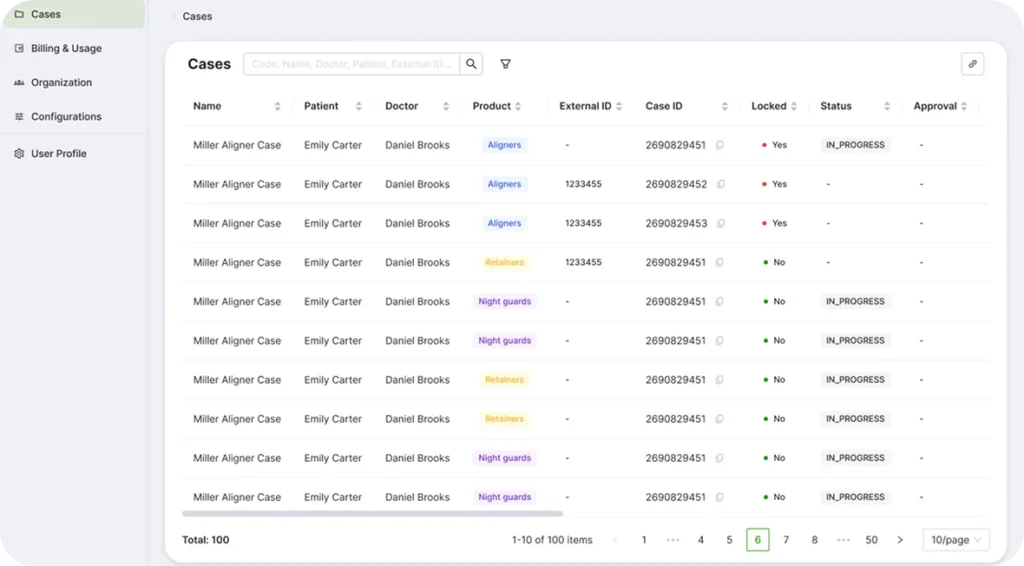
Task: Sort by Name column arrows
Action: tap(278, 106)
